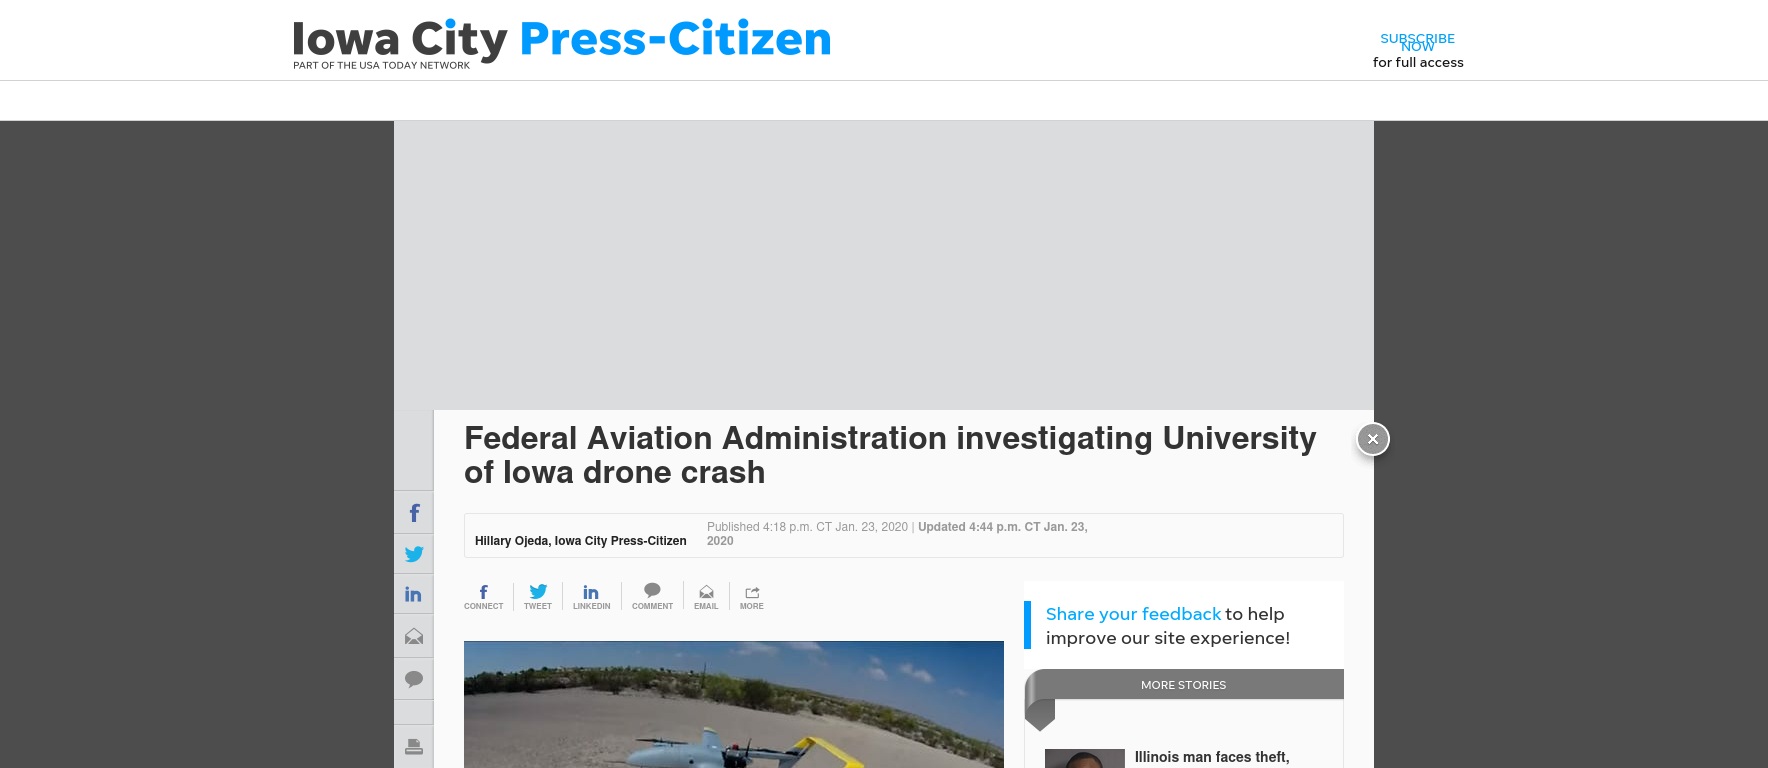The width and height of the screenshot is (1768, 768).
Task: Share on LinkedIn via sidebar icon
Action: (414, 595)
